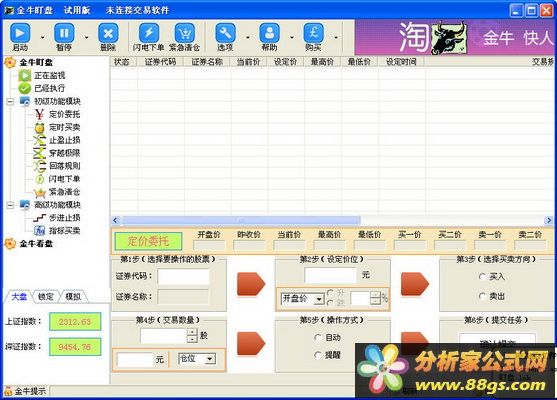
Task: Switch to the 锁定 tab
Action: coord(45,297)
